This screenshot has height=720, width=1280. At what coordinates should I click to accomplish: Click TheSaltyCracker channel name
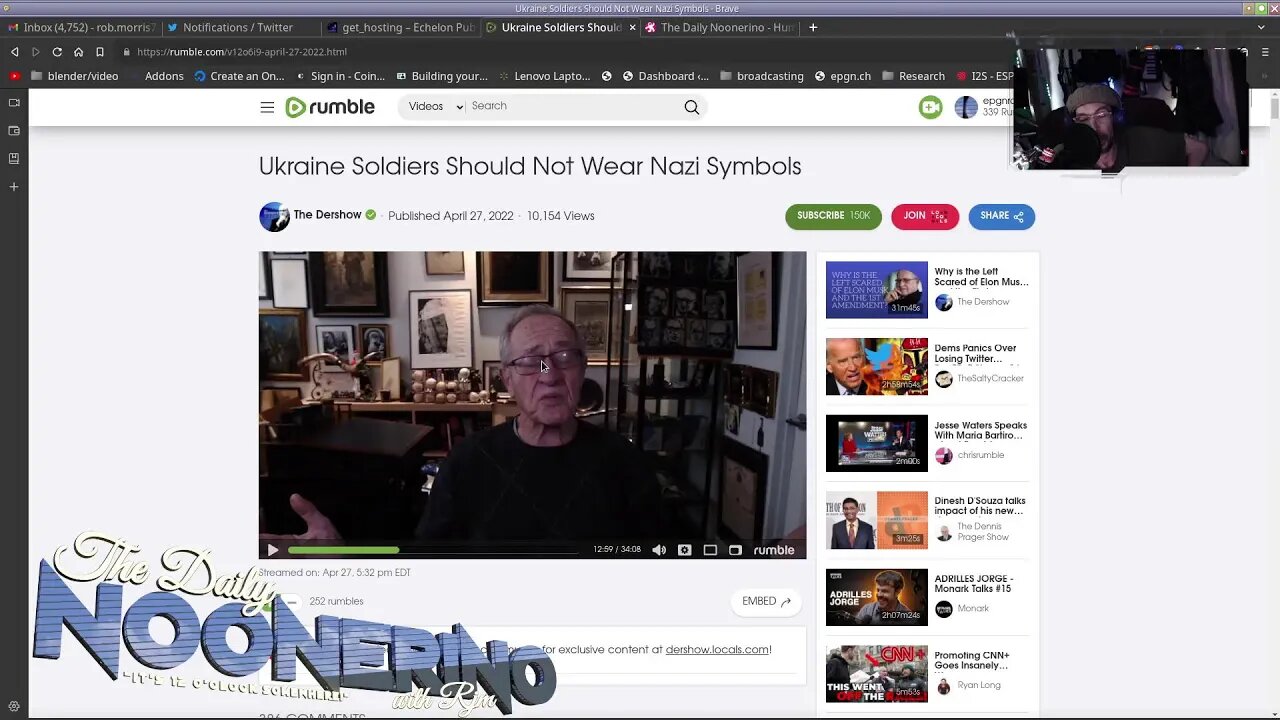990,378
